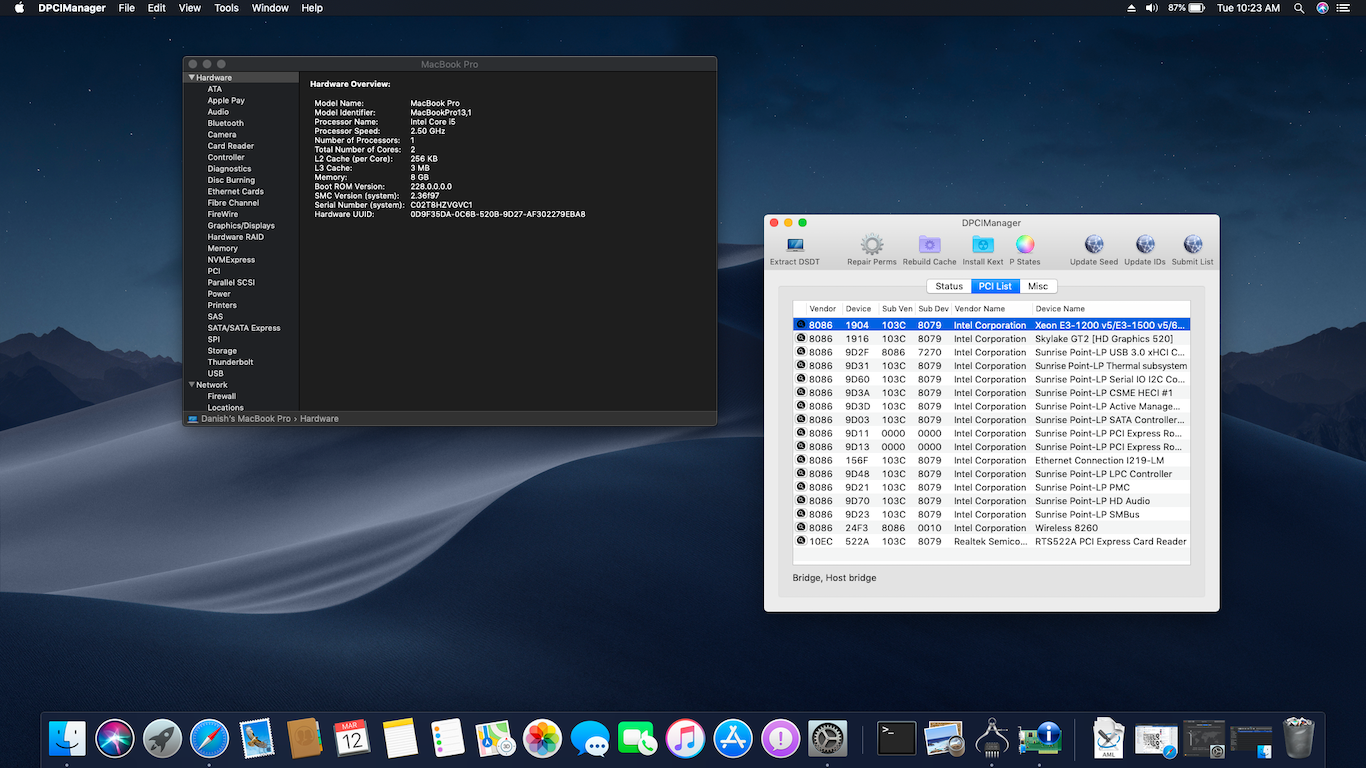Open the P States color wheel icon
Viewport: 1366px width, 768px height.
[1025, 245]
